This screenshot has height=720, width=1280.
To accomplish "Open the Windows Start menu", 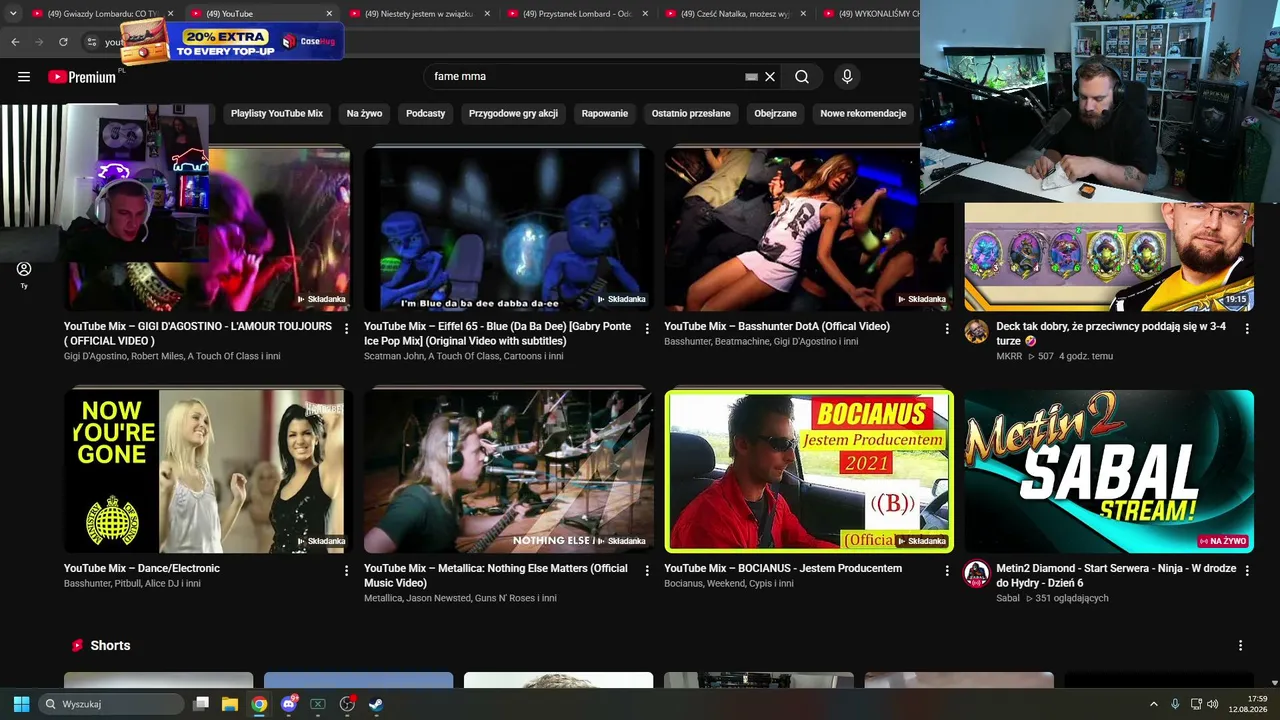I will point(21,704).
